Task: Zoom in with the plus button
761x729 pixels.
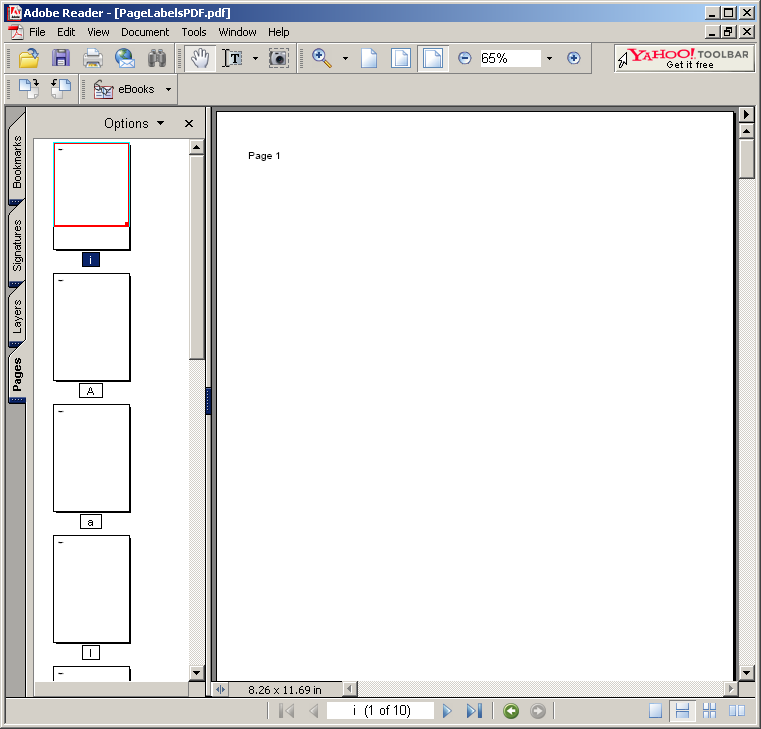Action: coord(574,58)
